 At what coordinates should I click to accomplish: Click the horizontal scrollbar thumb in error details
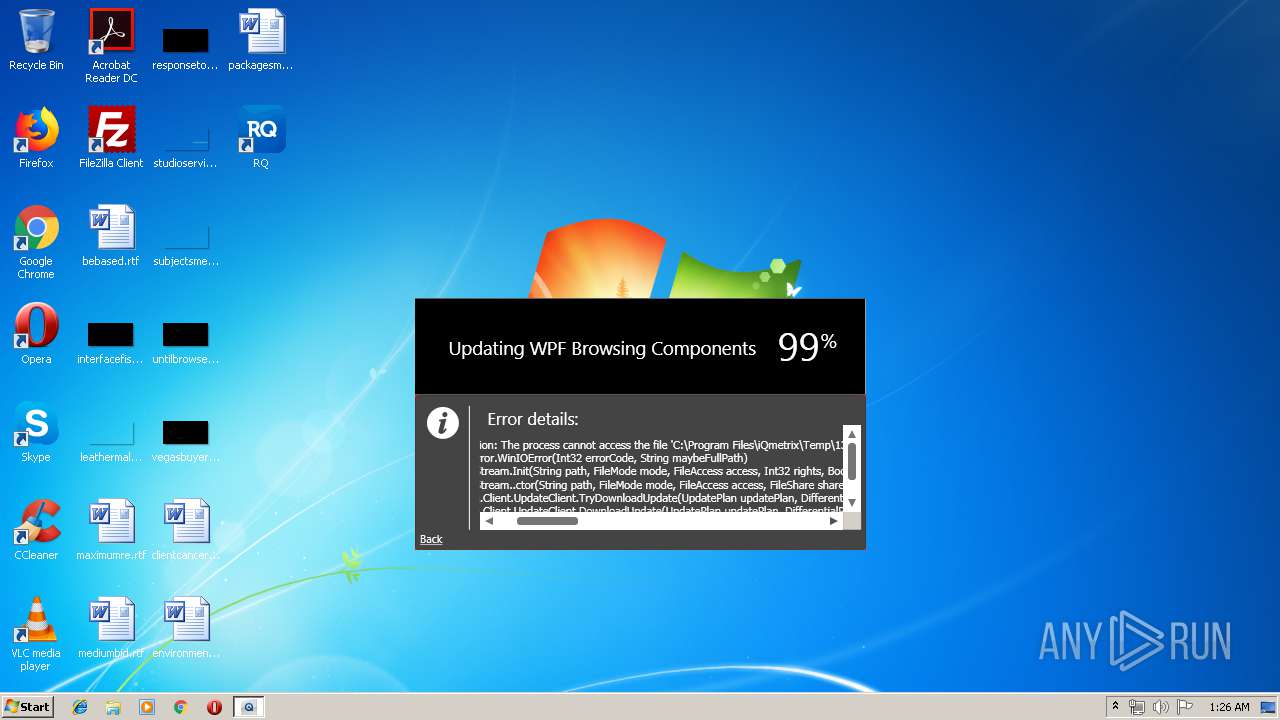[547, 521]
